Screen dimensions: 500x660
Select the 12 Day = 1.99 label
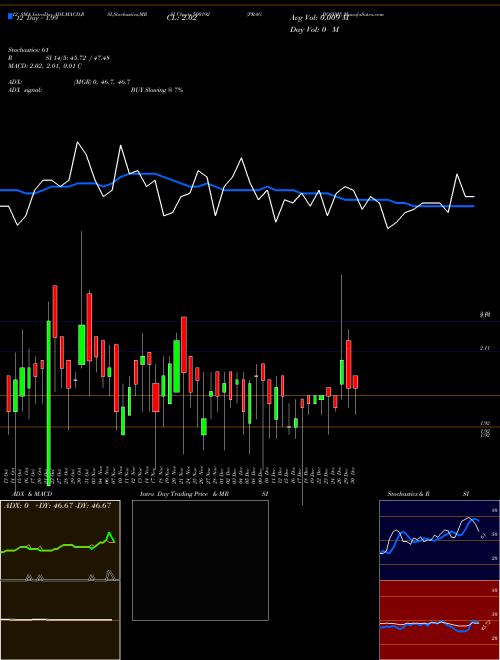(x=36, y=19)
